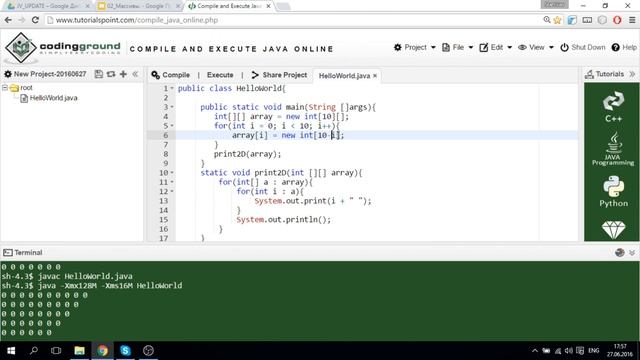The height and width of the screenshot is (360, 640).
Task: Switch to the first browser tab
Action: coord(48,6)
